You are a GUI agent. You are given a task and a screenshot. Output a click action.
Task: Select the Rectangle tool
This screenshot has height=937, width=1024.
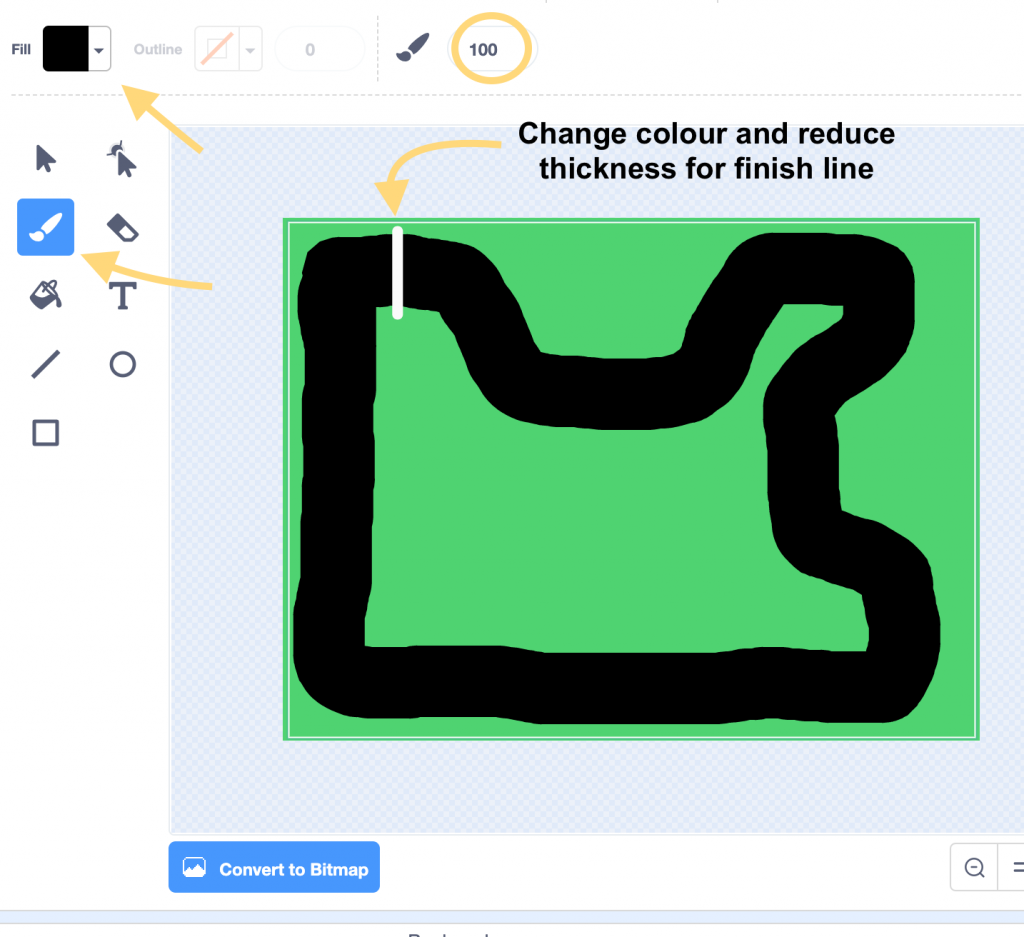[46, 432]
